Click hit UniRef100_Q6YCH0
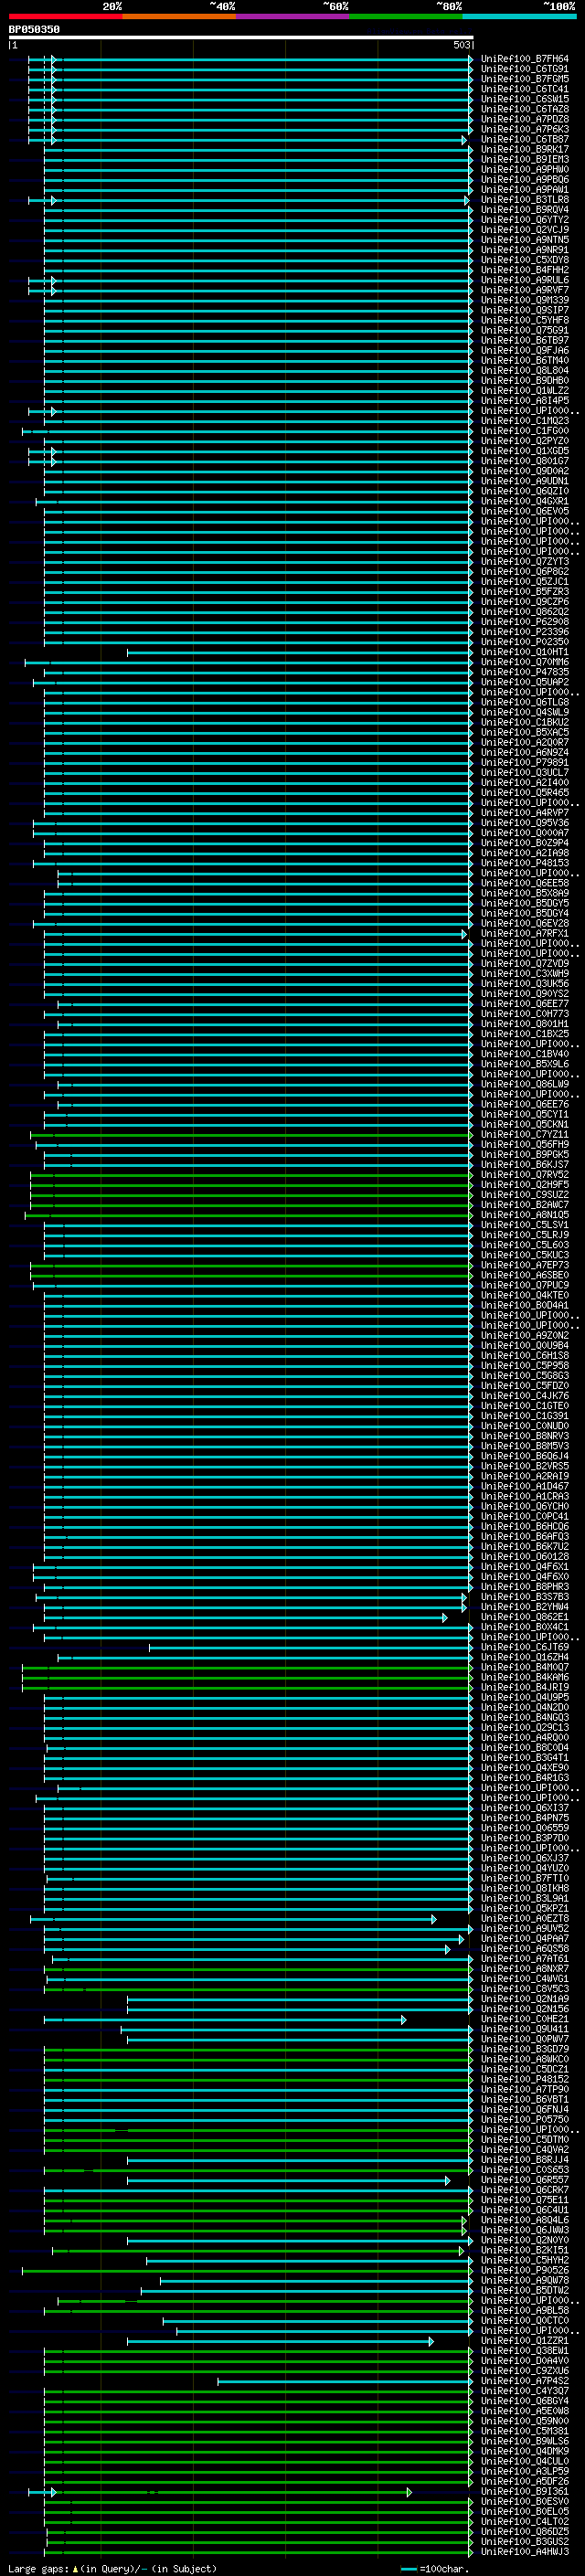The width and height of the screenshot is (585, 2576). point(524,1507)
